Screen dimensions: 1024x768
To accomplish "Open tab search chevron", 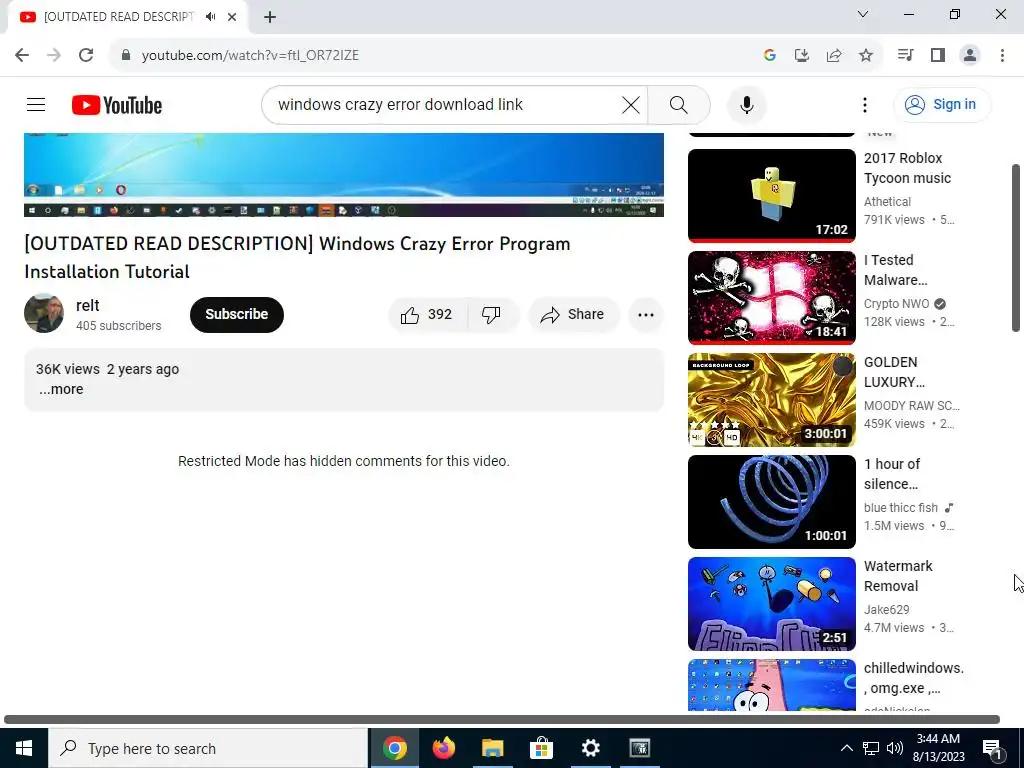I will pos(863,14).
